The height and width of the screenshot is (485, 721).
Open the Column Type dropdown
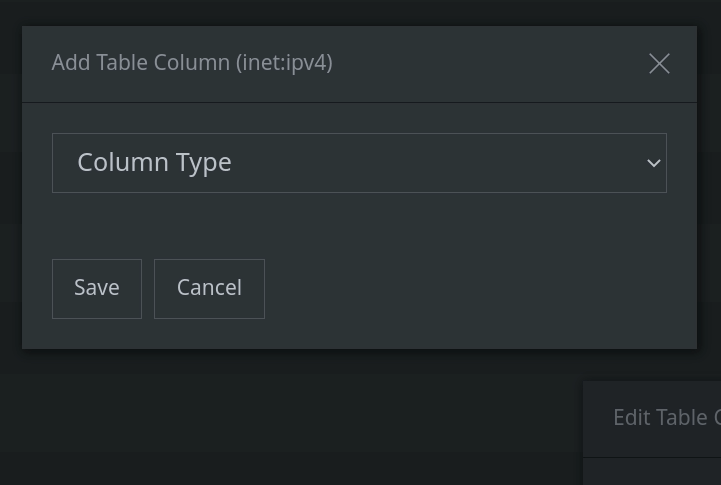pyautogui.click(x=359, y=163)
